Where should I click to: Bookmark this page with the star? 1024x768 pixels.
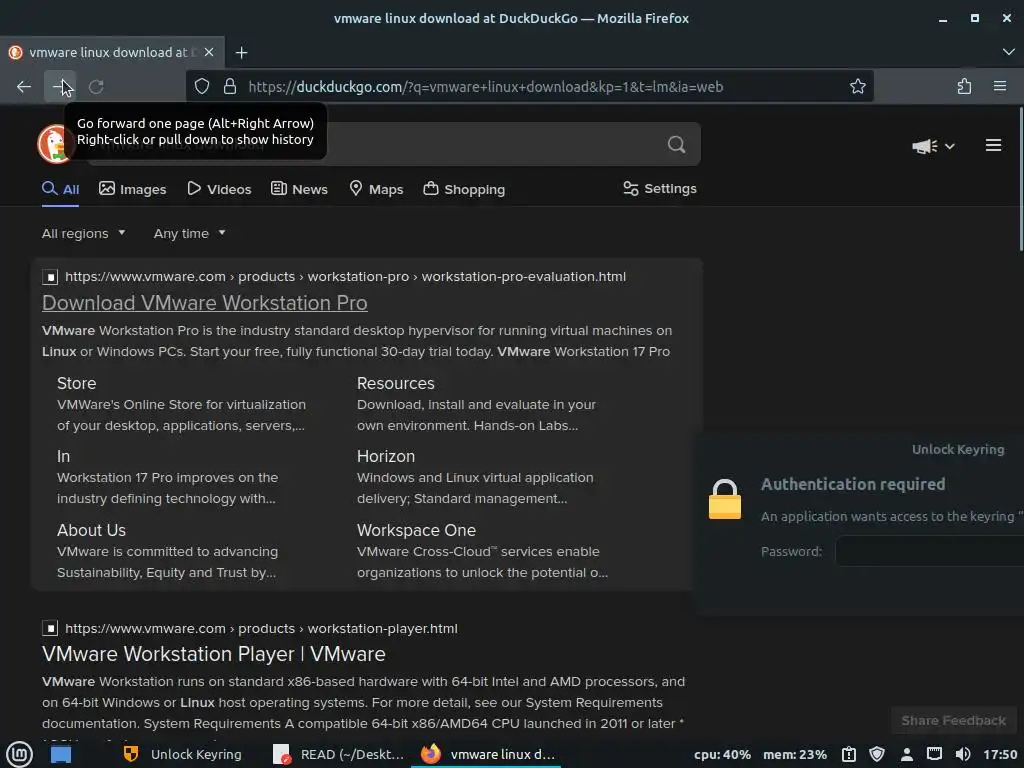pyautogui.click(x=857, y=86)
